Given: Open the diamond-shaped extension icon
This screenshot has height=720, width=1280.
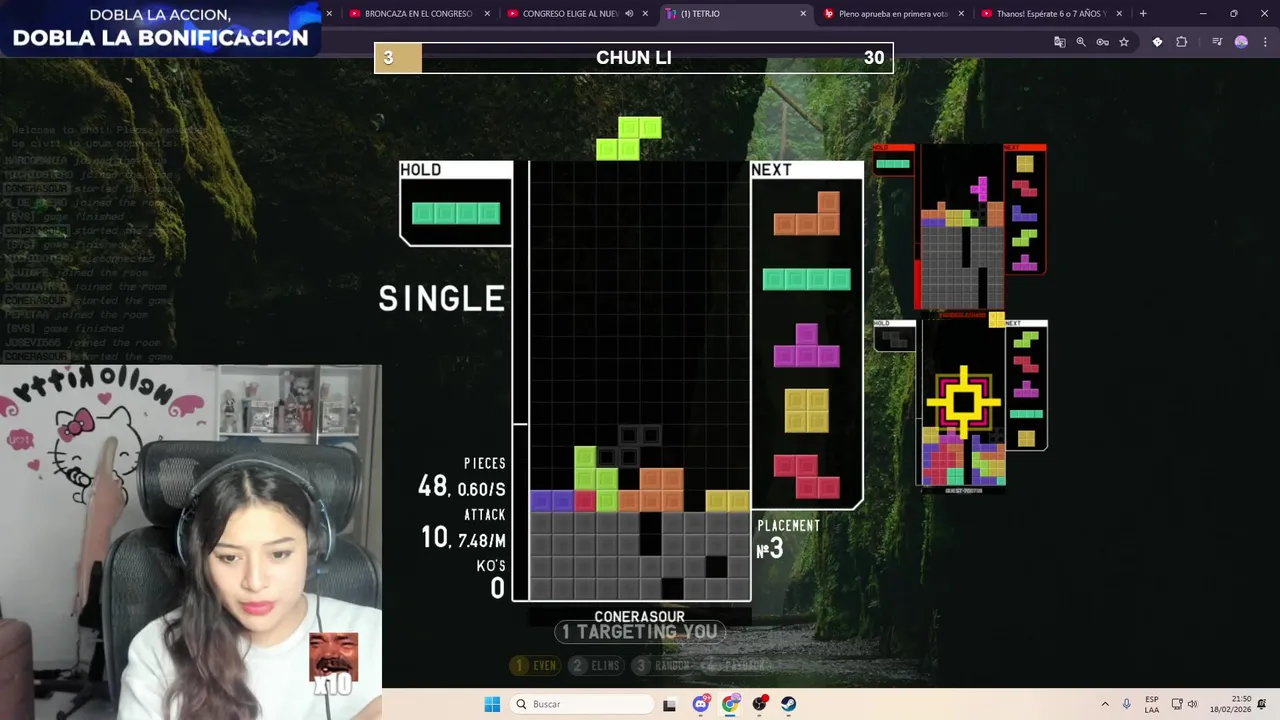Looking at the screenshot, I should click(x=1157, y=42).
